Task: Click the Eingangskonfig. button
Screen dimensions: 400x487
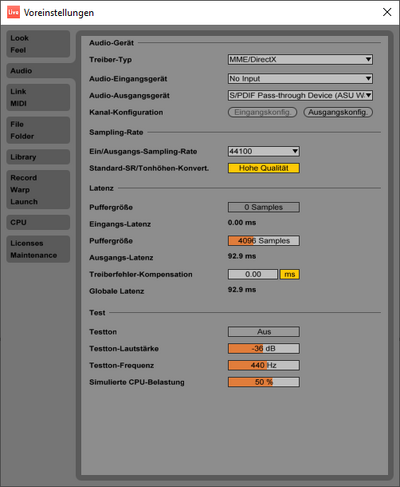Action: click(x=262, y=112)
